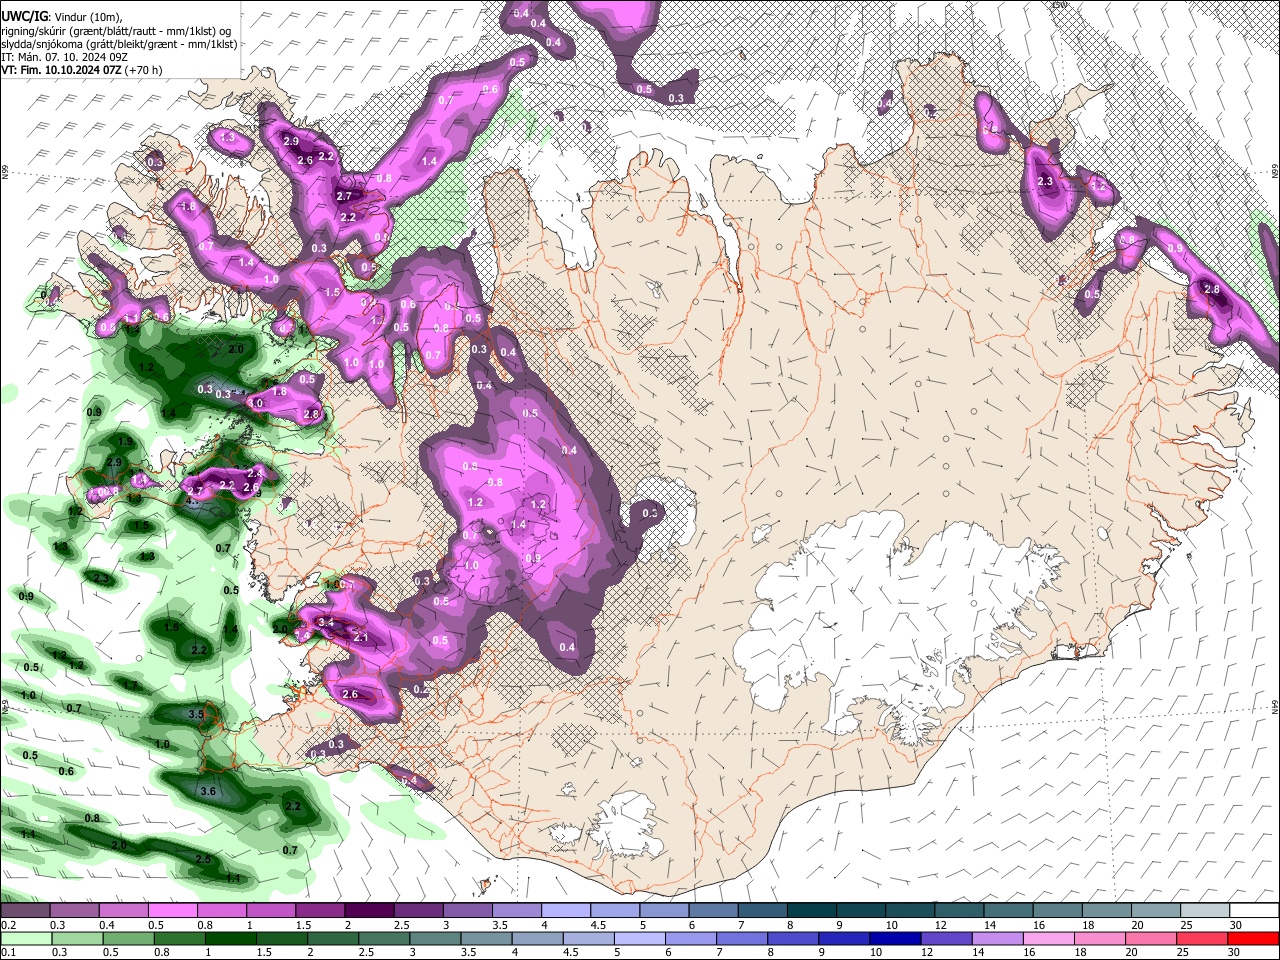Select lightest green lower swatch between 0.1 and 0.3
The height and width of the screenshot is (960, 1280).
[25, 938]
